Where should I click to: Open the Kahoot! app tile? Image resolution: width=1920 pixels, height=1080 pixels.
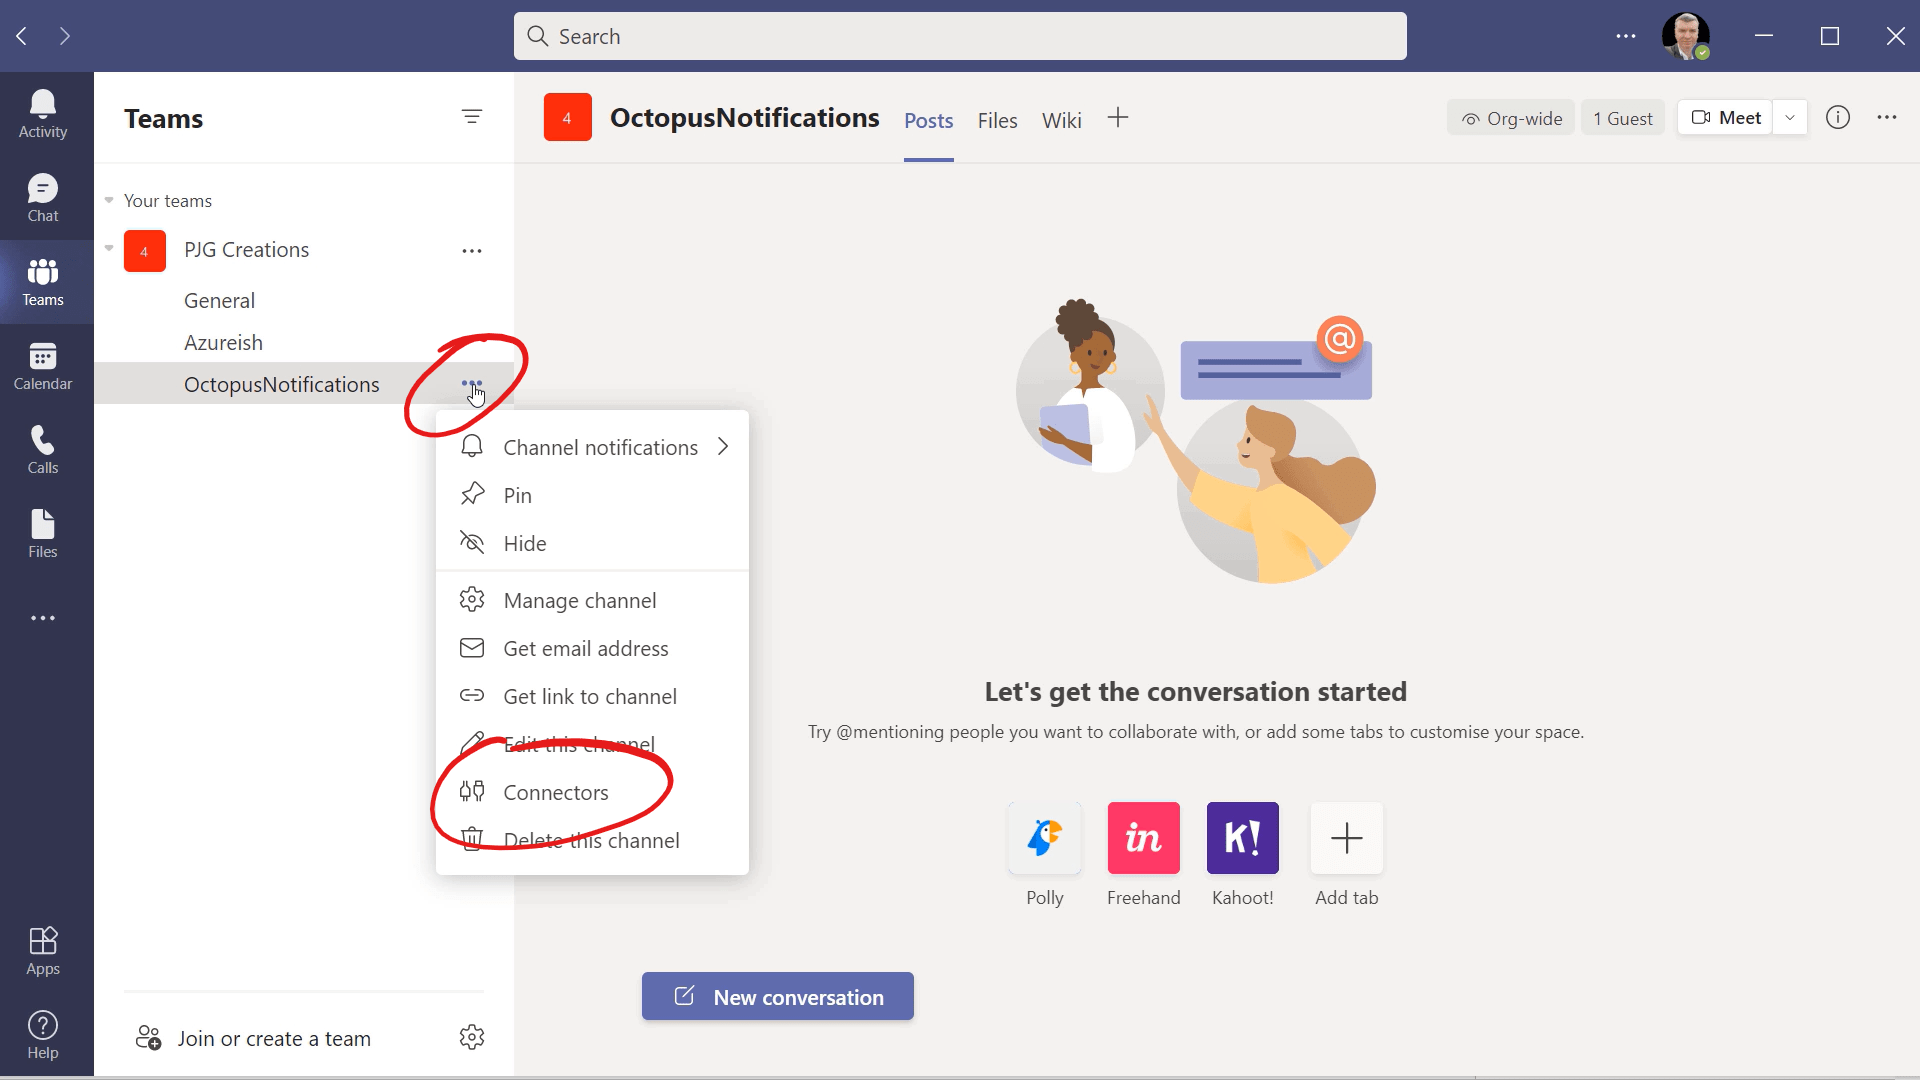(x=1243, y=838)
